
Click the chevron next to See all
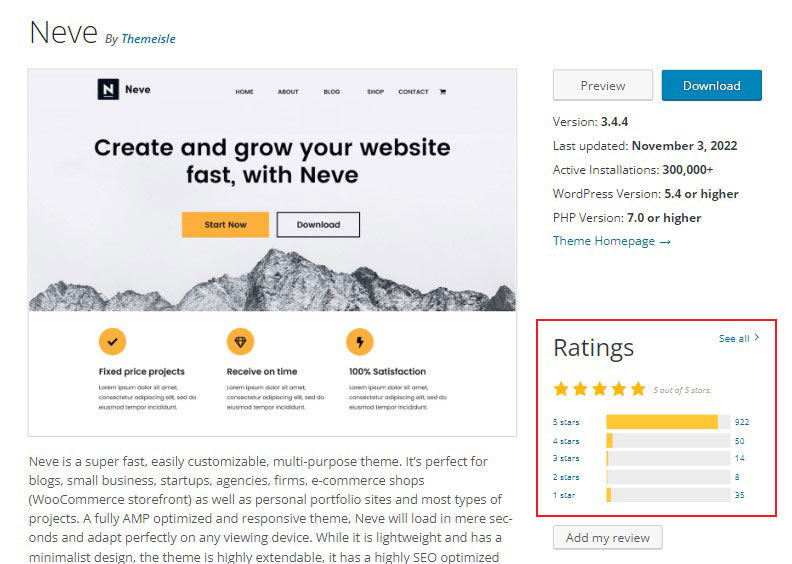[x=756, y=337]
